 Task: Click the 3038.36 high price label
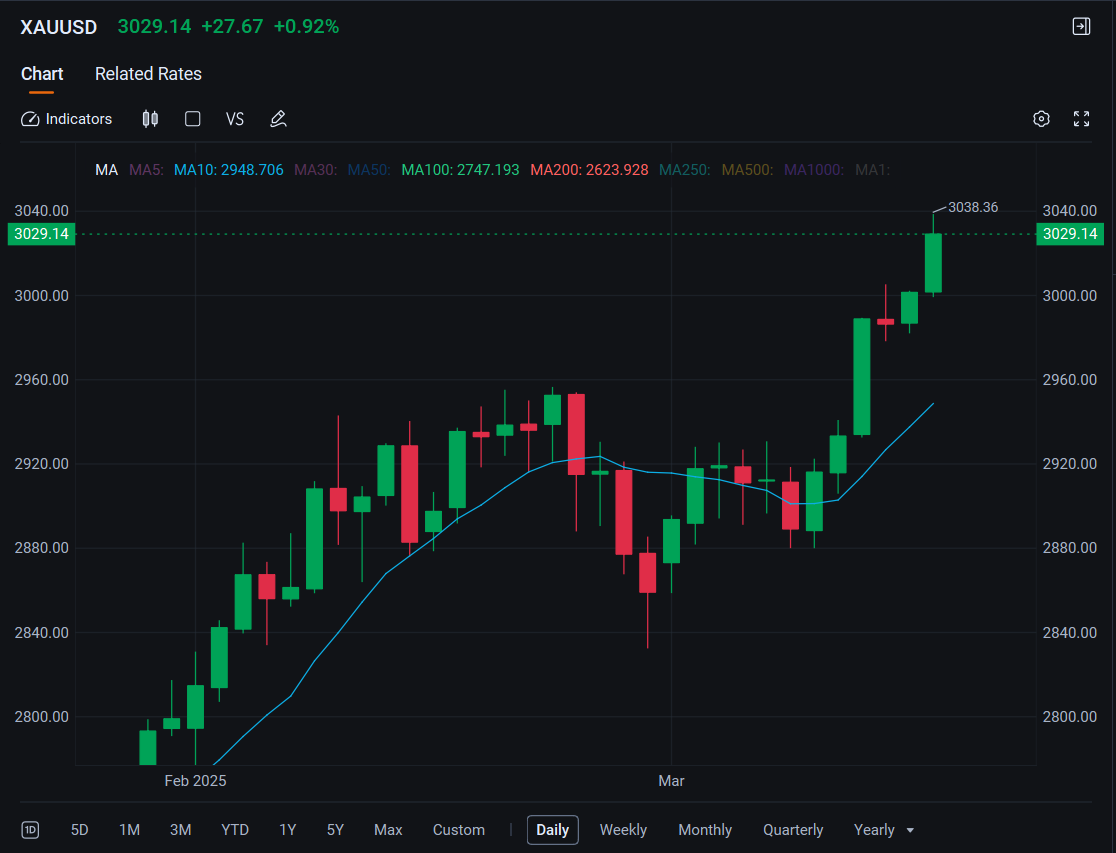pyautogui.click(x=973, y=207)
